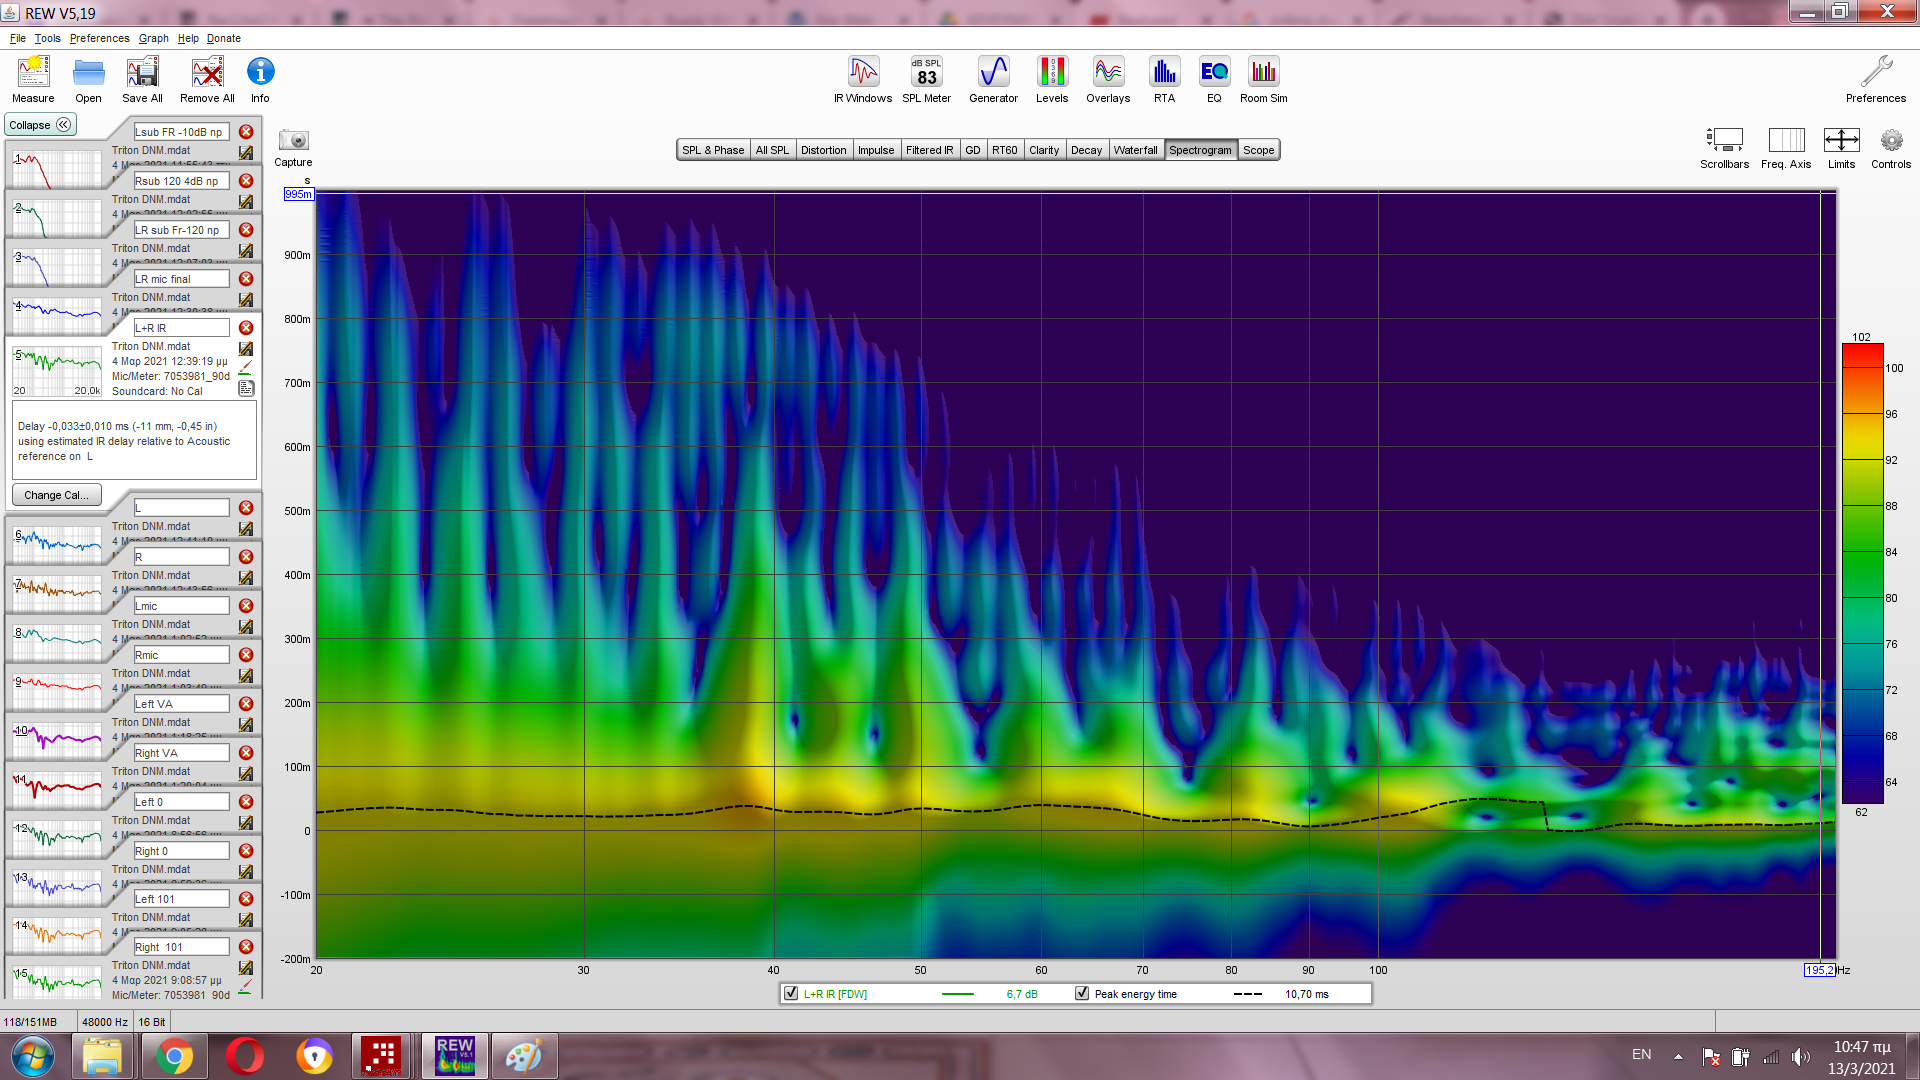
Task: Toggle the L+R IR trace checkbox
Action: tap(791, 993)
